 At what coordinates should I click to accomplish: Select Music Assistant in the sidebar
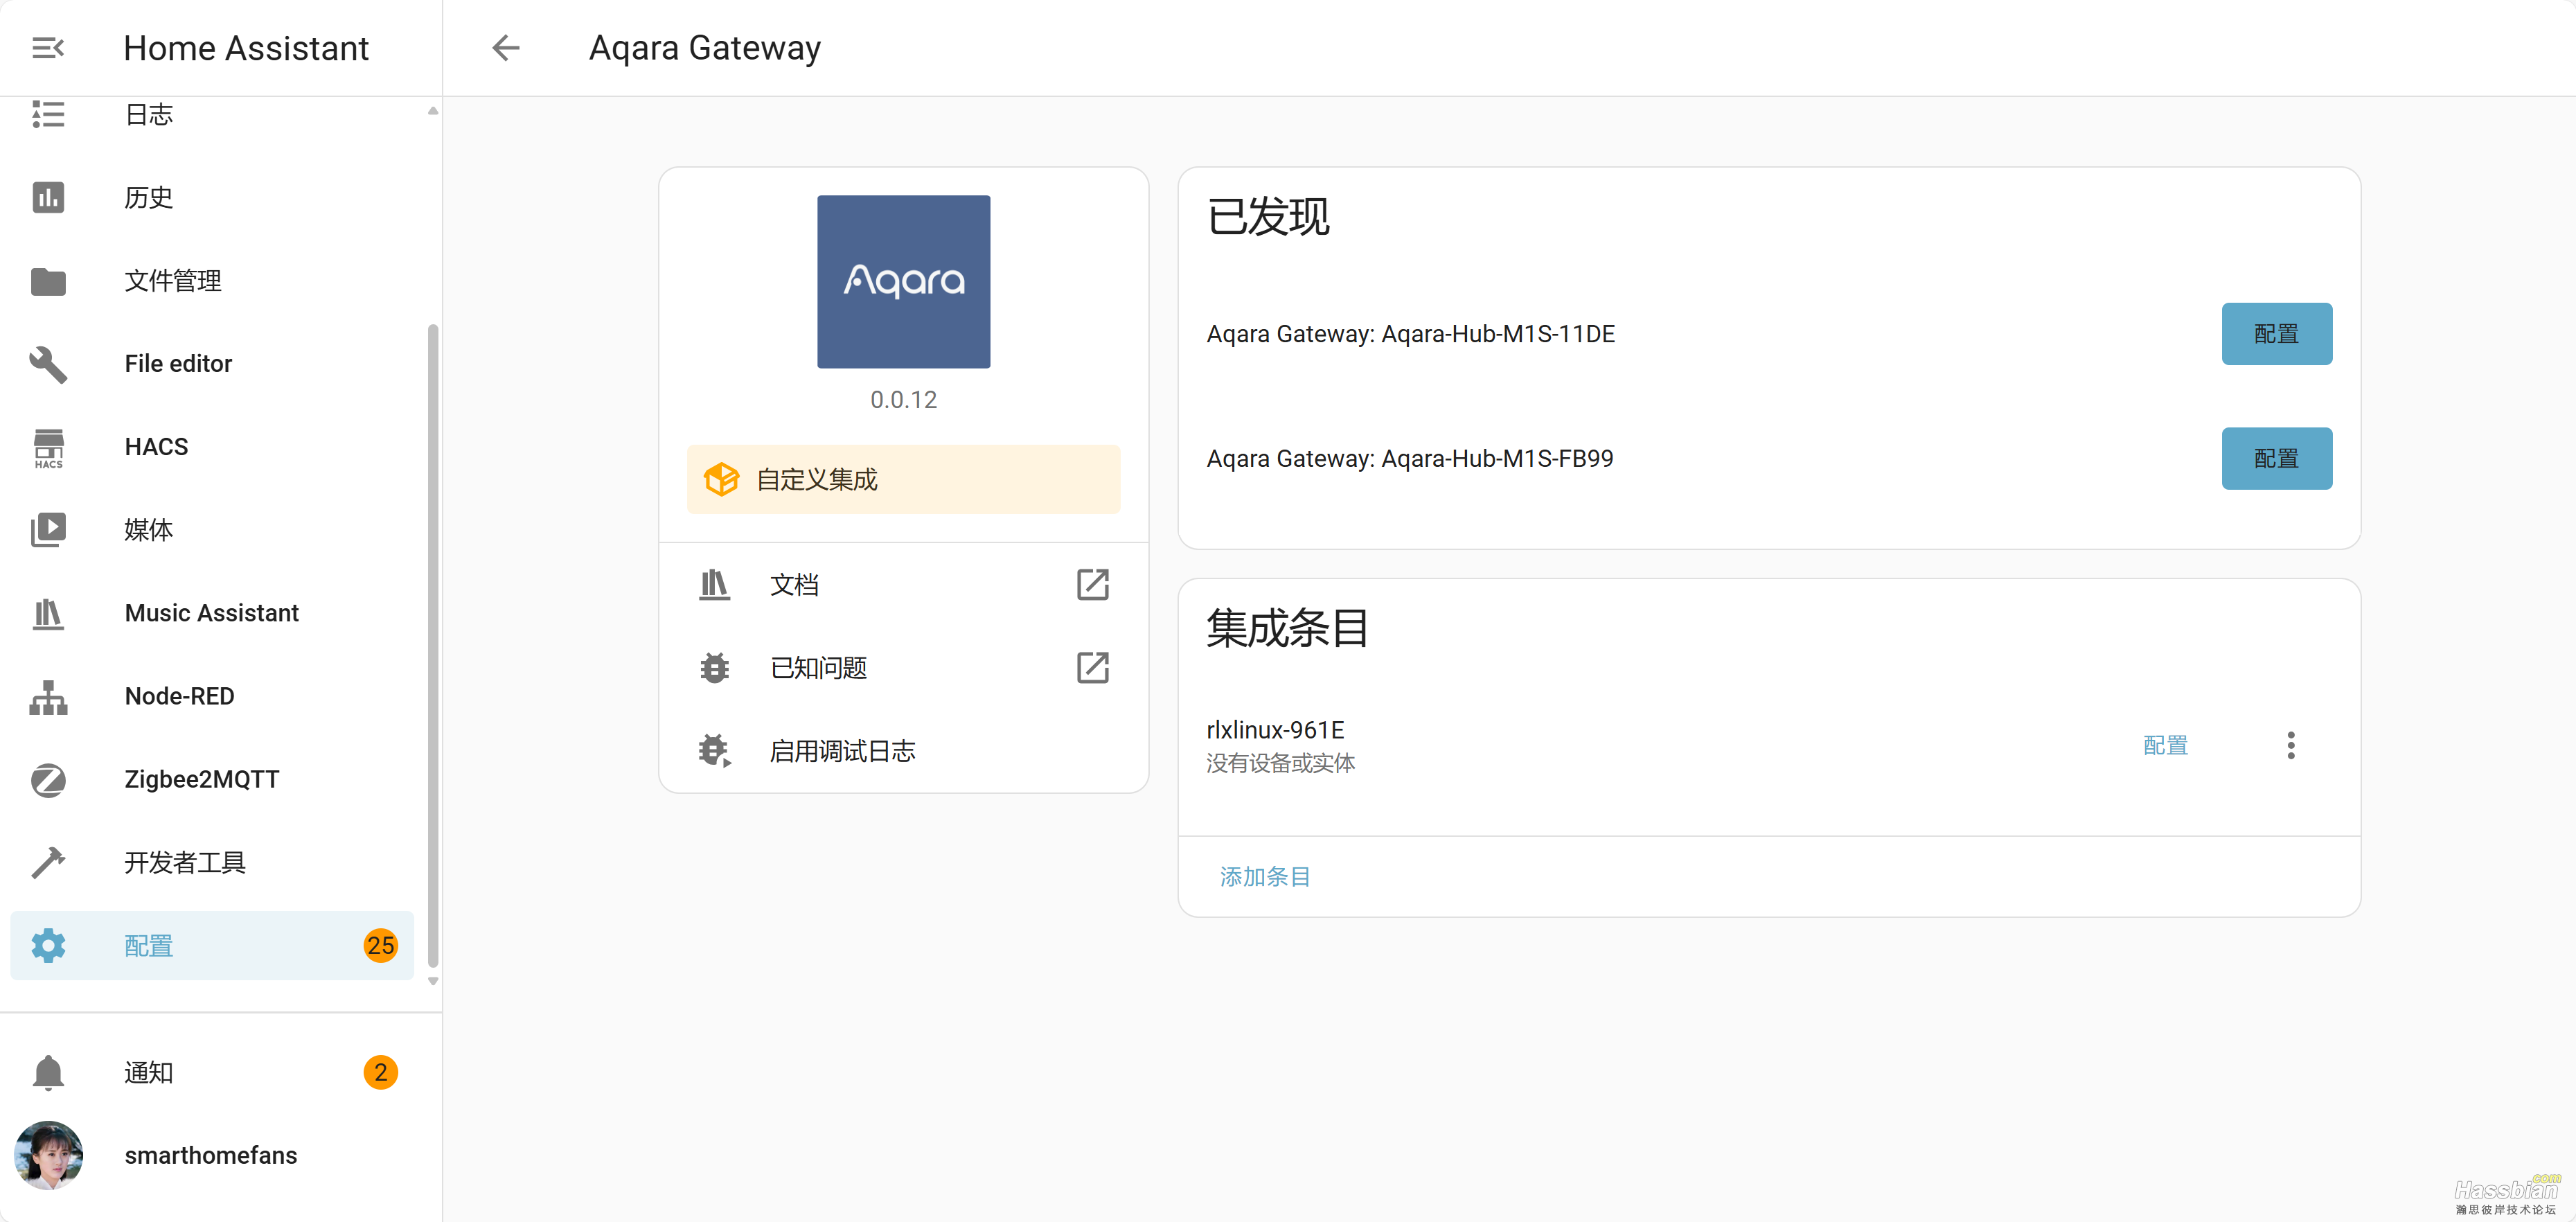click(x=212, y=613)
